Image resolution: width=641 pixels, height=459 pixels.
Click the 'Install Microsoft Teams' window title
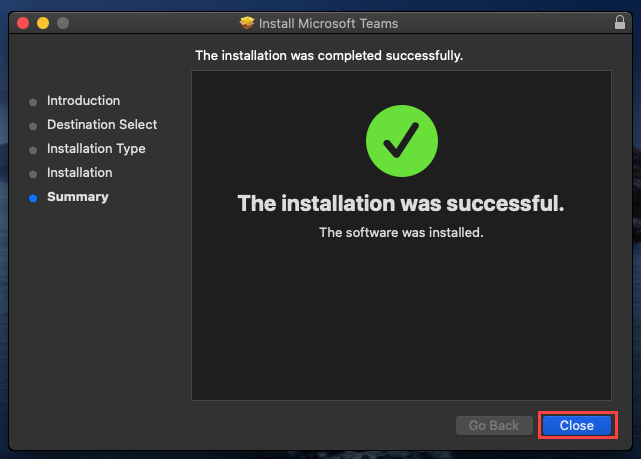click(328, 23)
